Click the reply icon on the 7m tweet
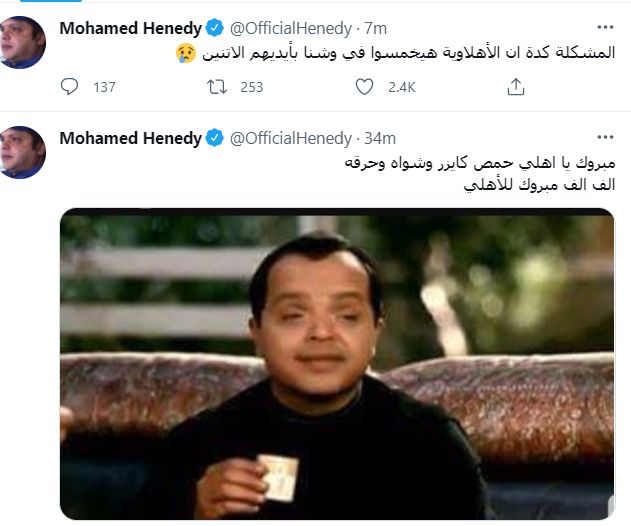Viewport: 631px width, 526px height. point(69,87)
